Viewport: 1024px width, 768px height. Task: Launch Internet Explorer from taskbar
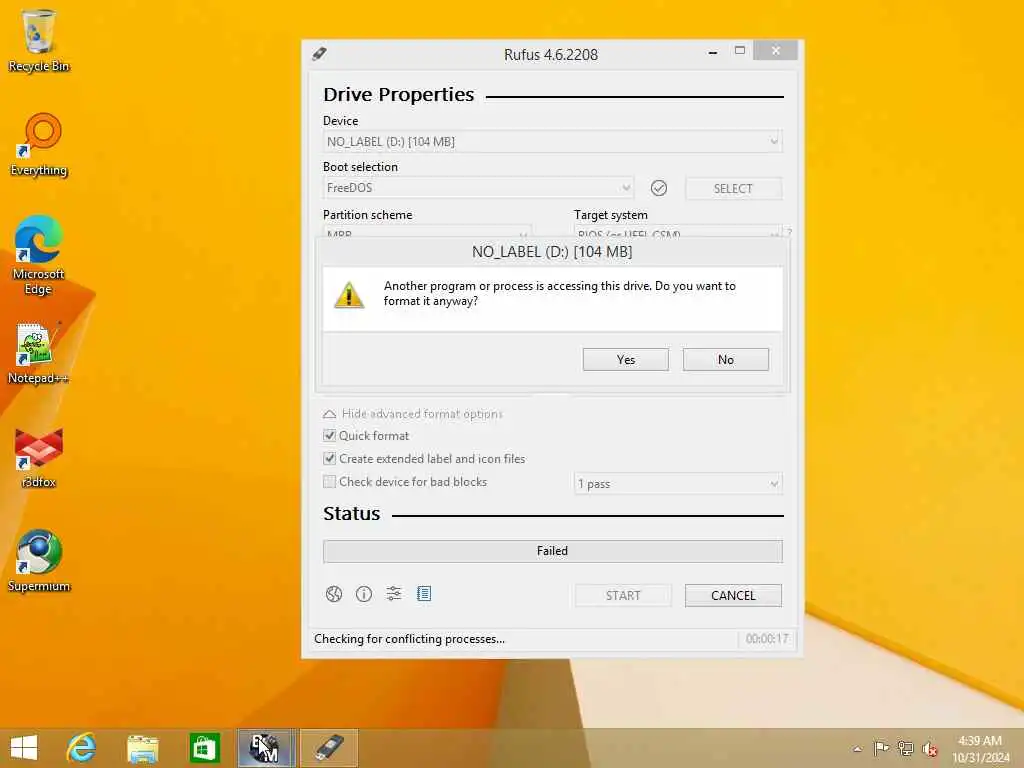click(x=81, y=748)
